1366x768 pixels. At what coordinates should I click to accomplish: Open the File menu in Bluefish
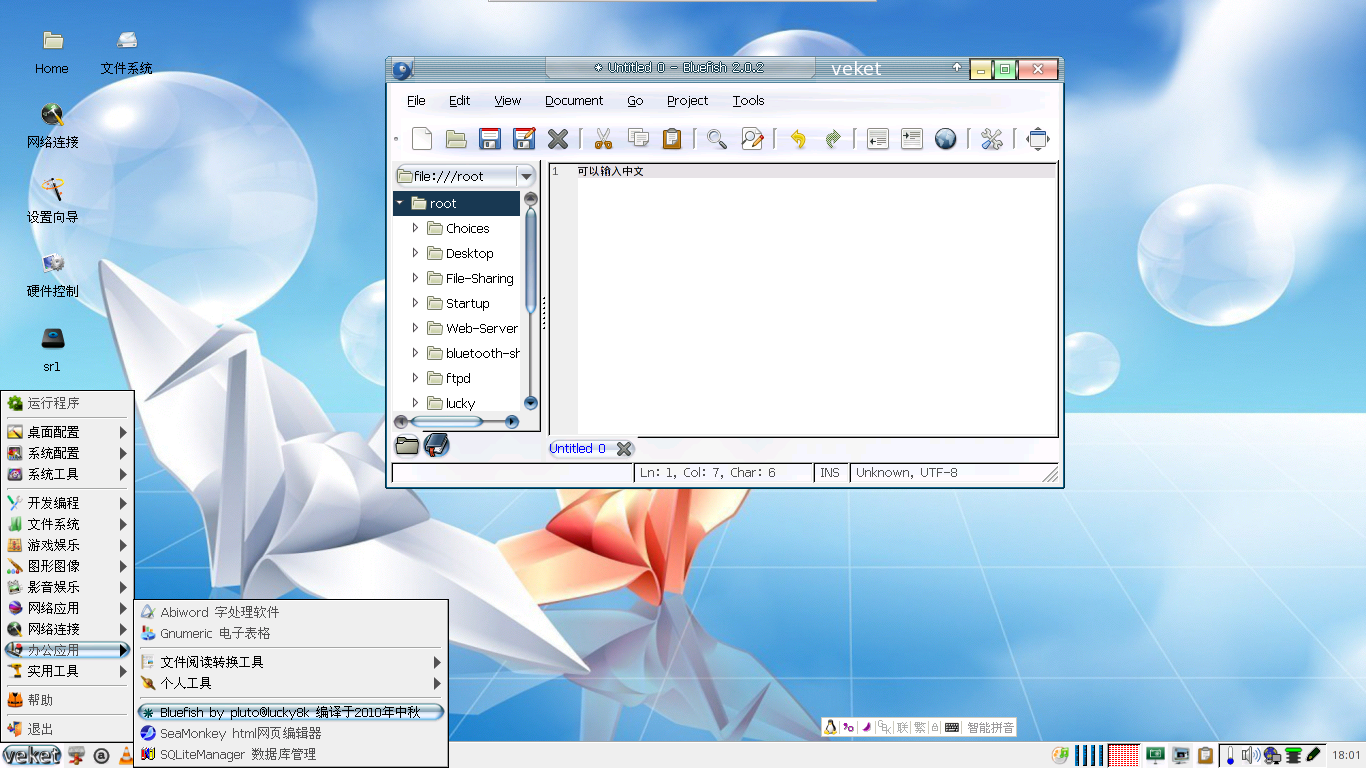point(416,100)
